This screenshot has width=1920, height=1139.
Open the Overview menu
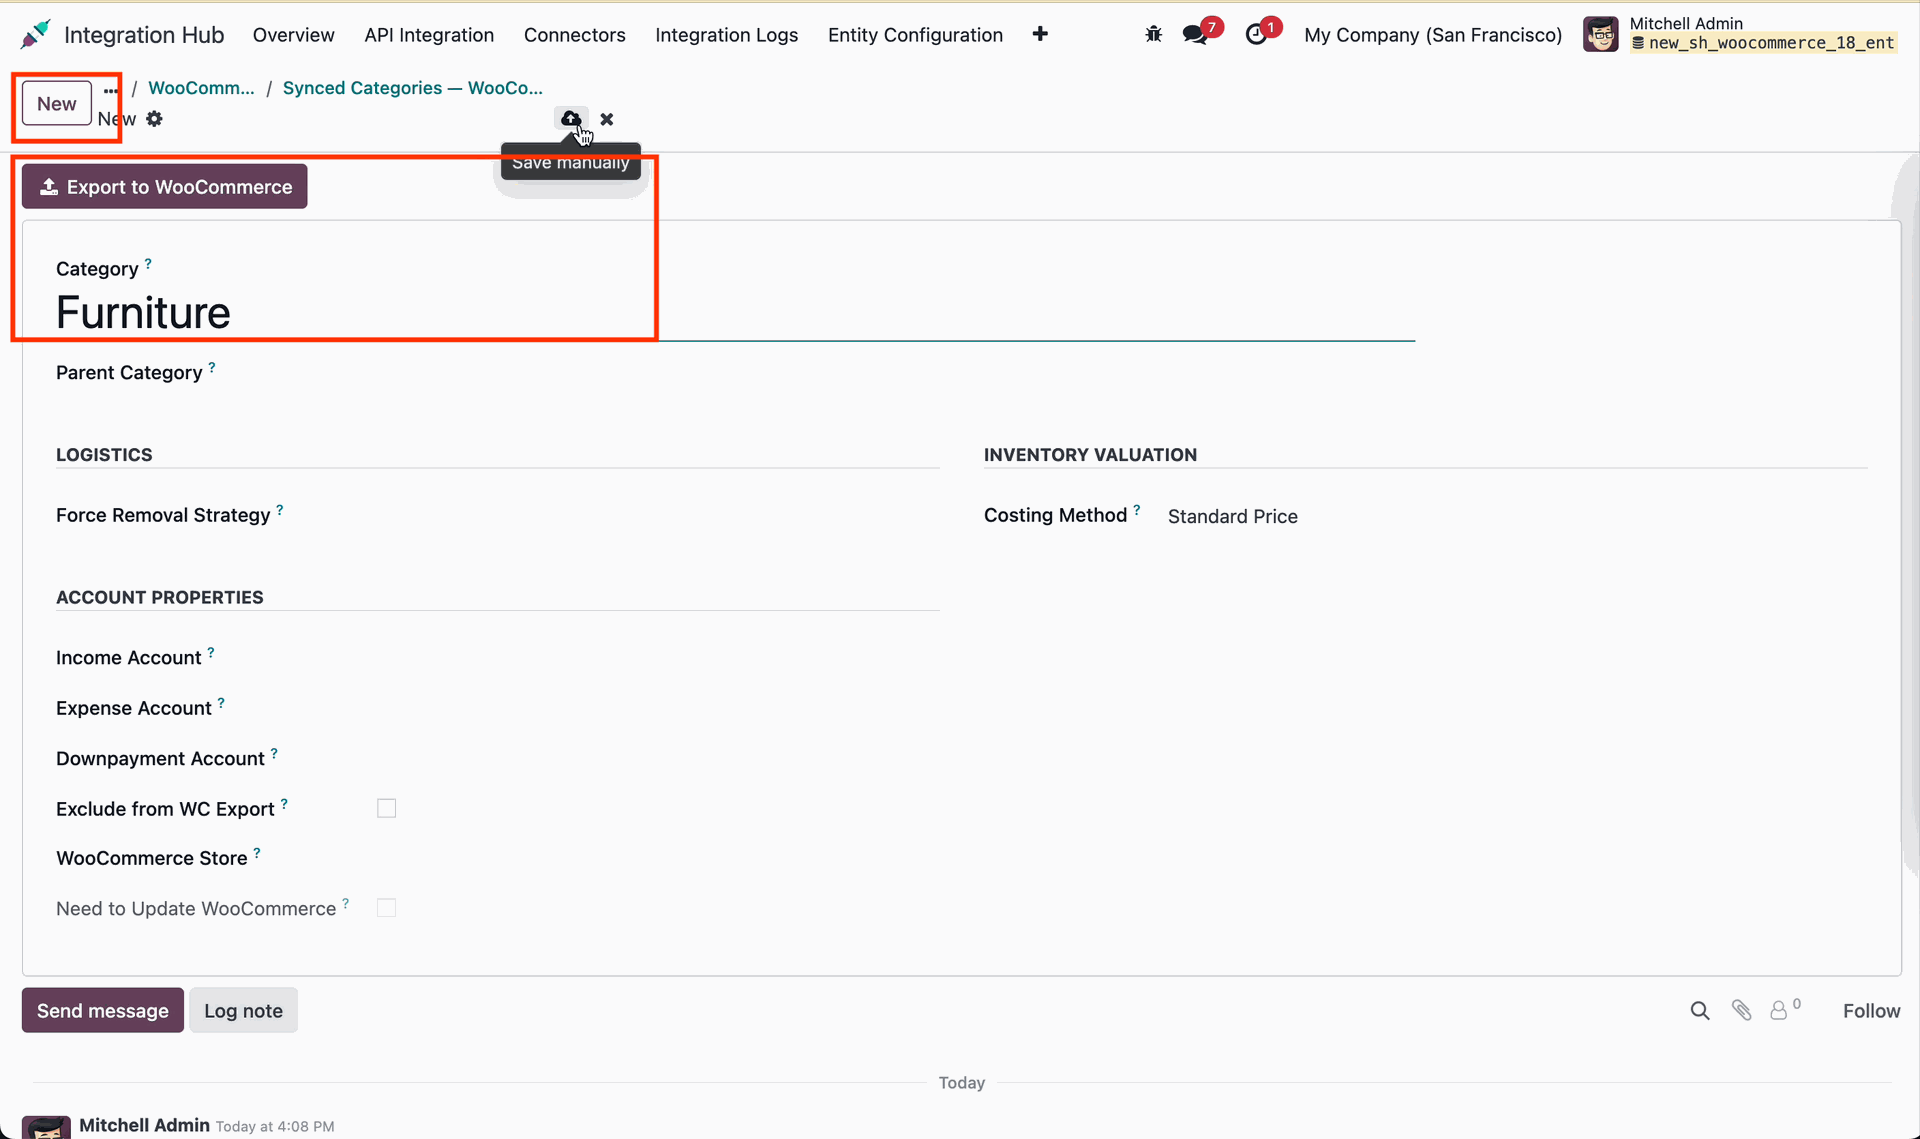point(293,35)
